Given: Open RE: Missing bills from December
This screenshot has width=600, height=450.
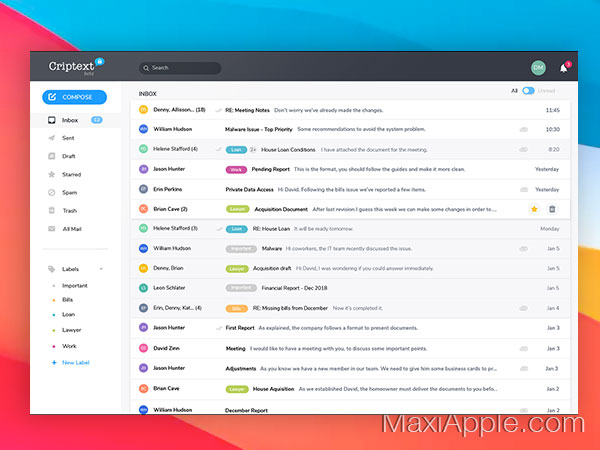Looking at the screenshot, I should pyautogui.click(x=350, y=308).
